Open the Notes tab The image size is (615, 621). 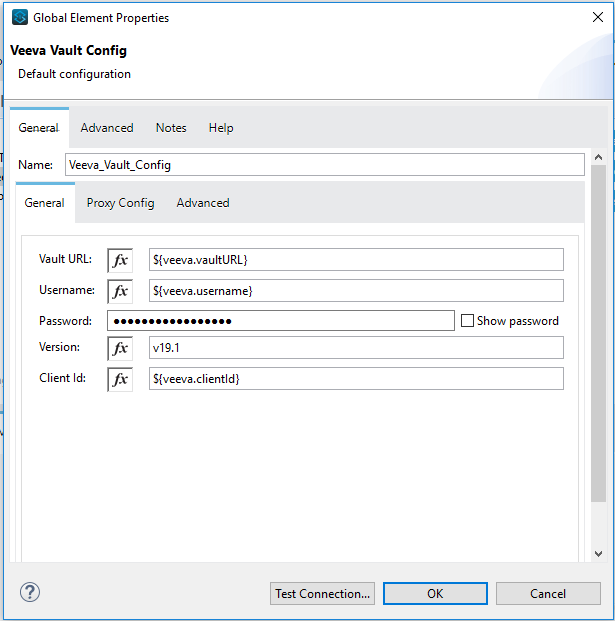click(171, 128)
